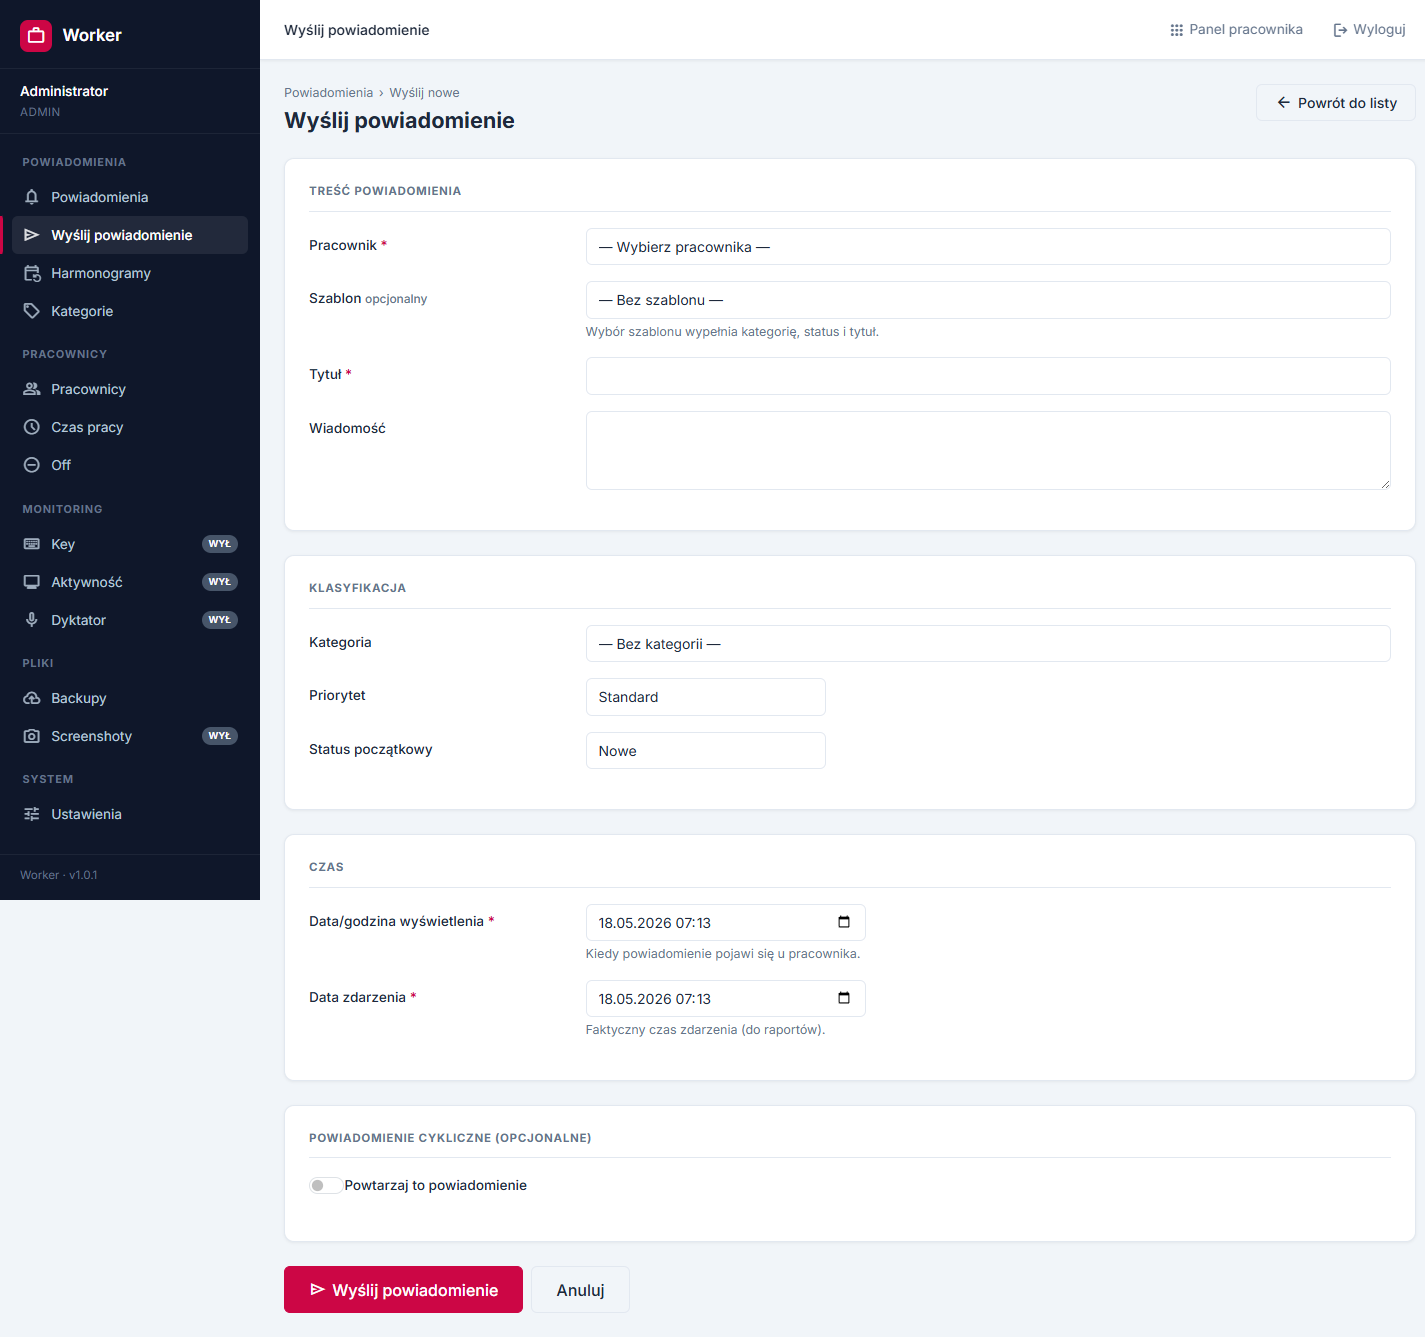The width and height of the screenshot is (1425, 1337).
Task: Click the WYŁ badge next to Key
Action: [x=220, y=544]
